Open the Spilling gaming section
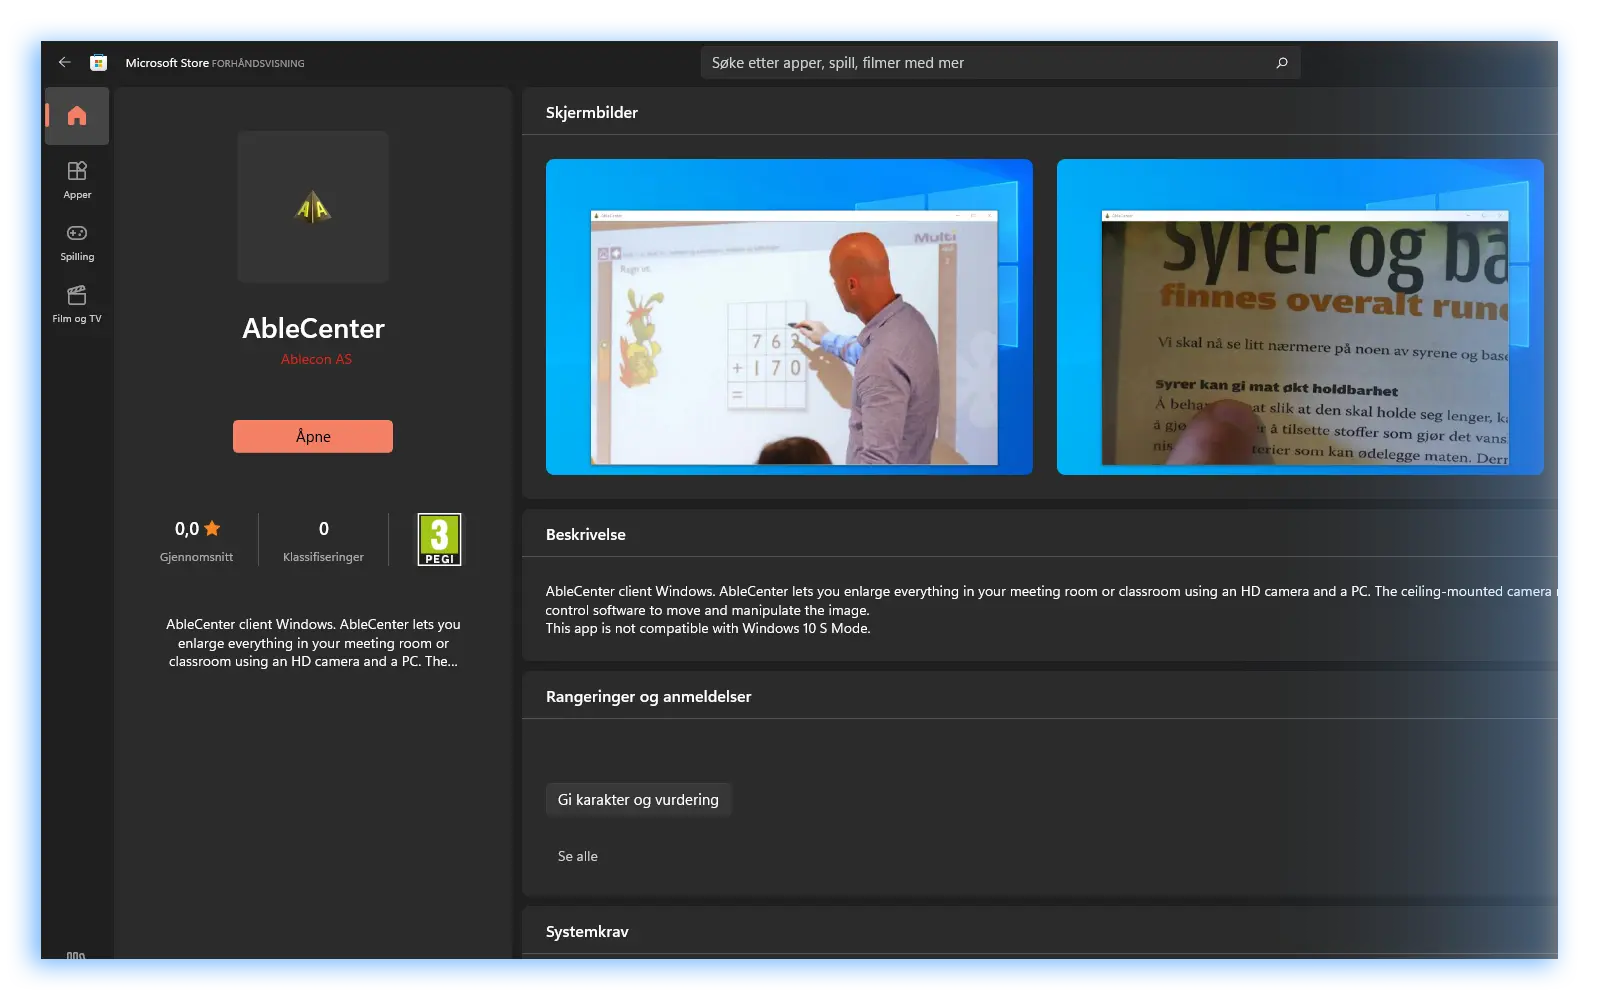This screenshot has width=1600, height=1000. click(77, 242)
